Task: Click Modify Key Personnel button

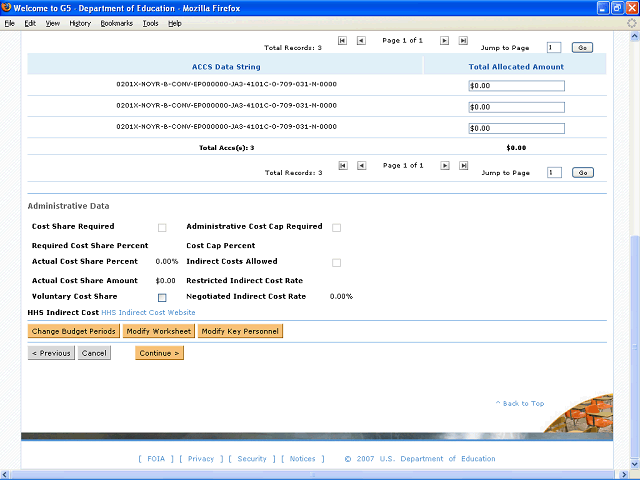Action: coord(240,331)
